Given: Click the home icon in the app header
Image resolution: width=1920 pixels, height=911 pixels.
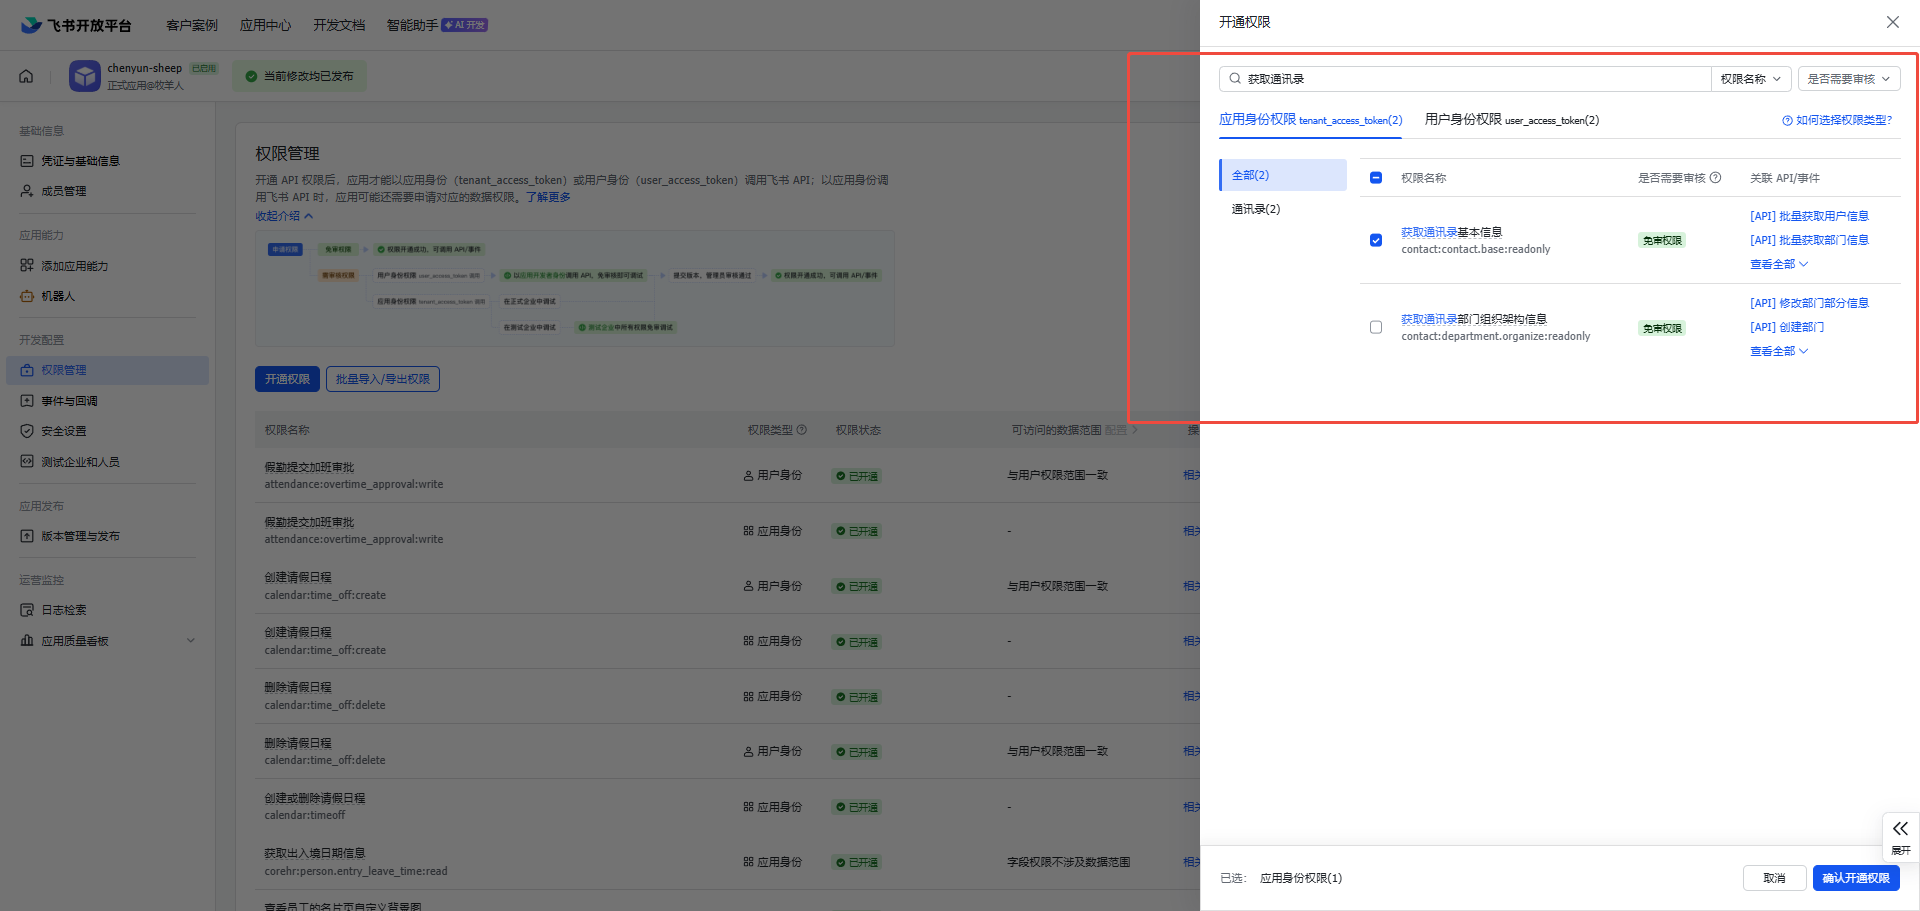Looking at the screenshot, I should pyautogui.click(x=26, y=76).
